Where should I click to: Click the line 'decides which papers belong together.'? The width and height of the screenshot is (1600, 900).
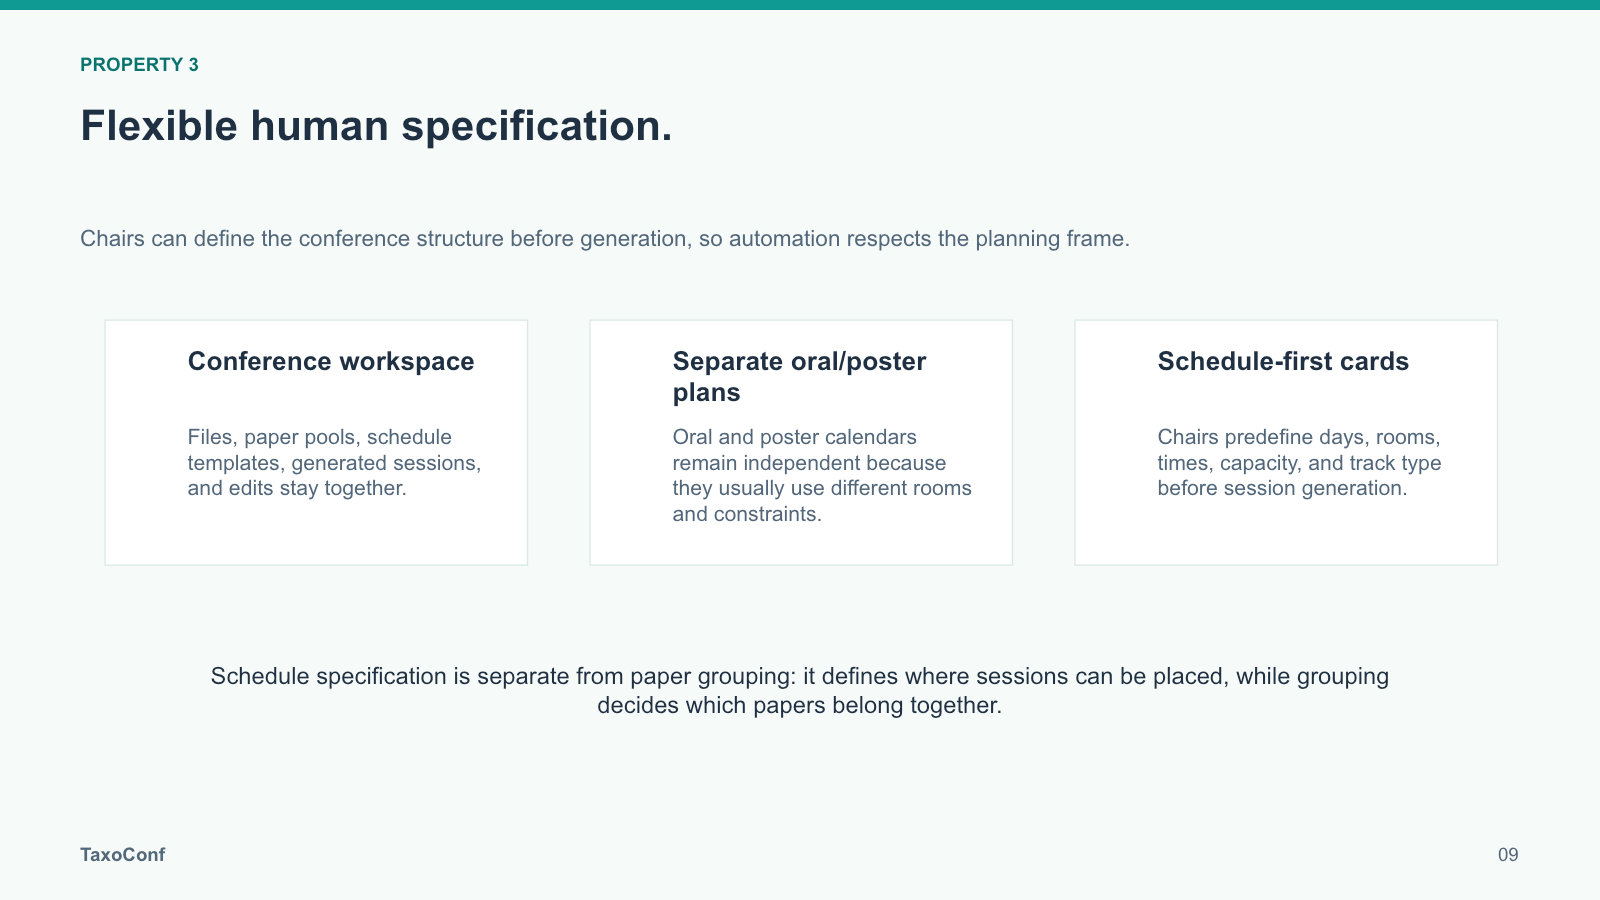pos(800,705)
